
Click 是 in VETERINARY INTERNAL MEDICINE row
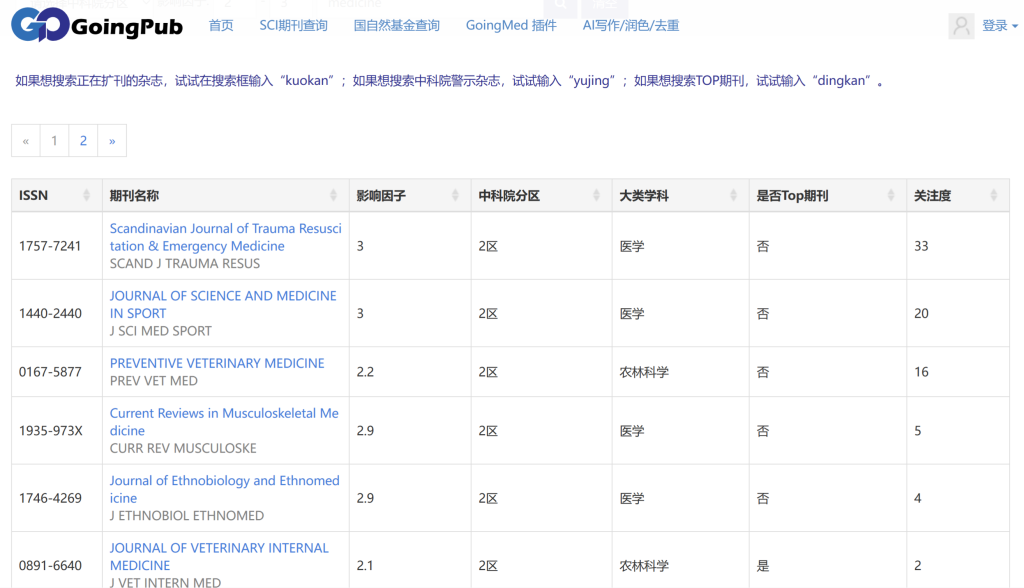point(763,566)
